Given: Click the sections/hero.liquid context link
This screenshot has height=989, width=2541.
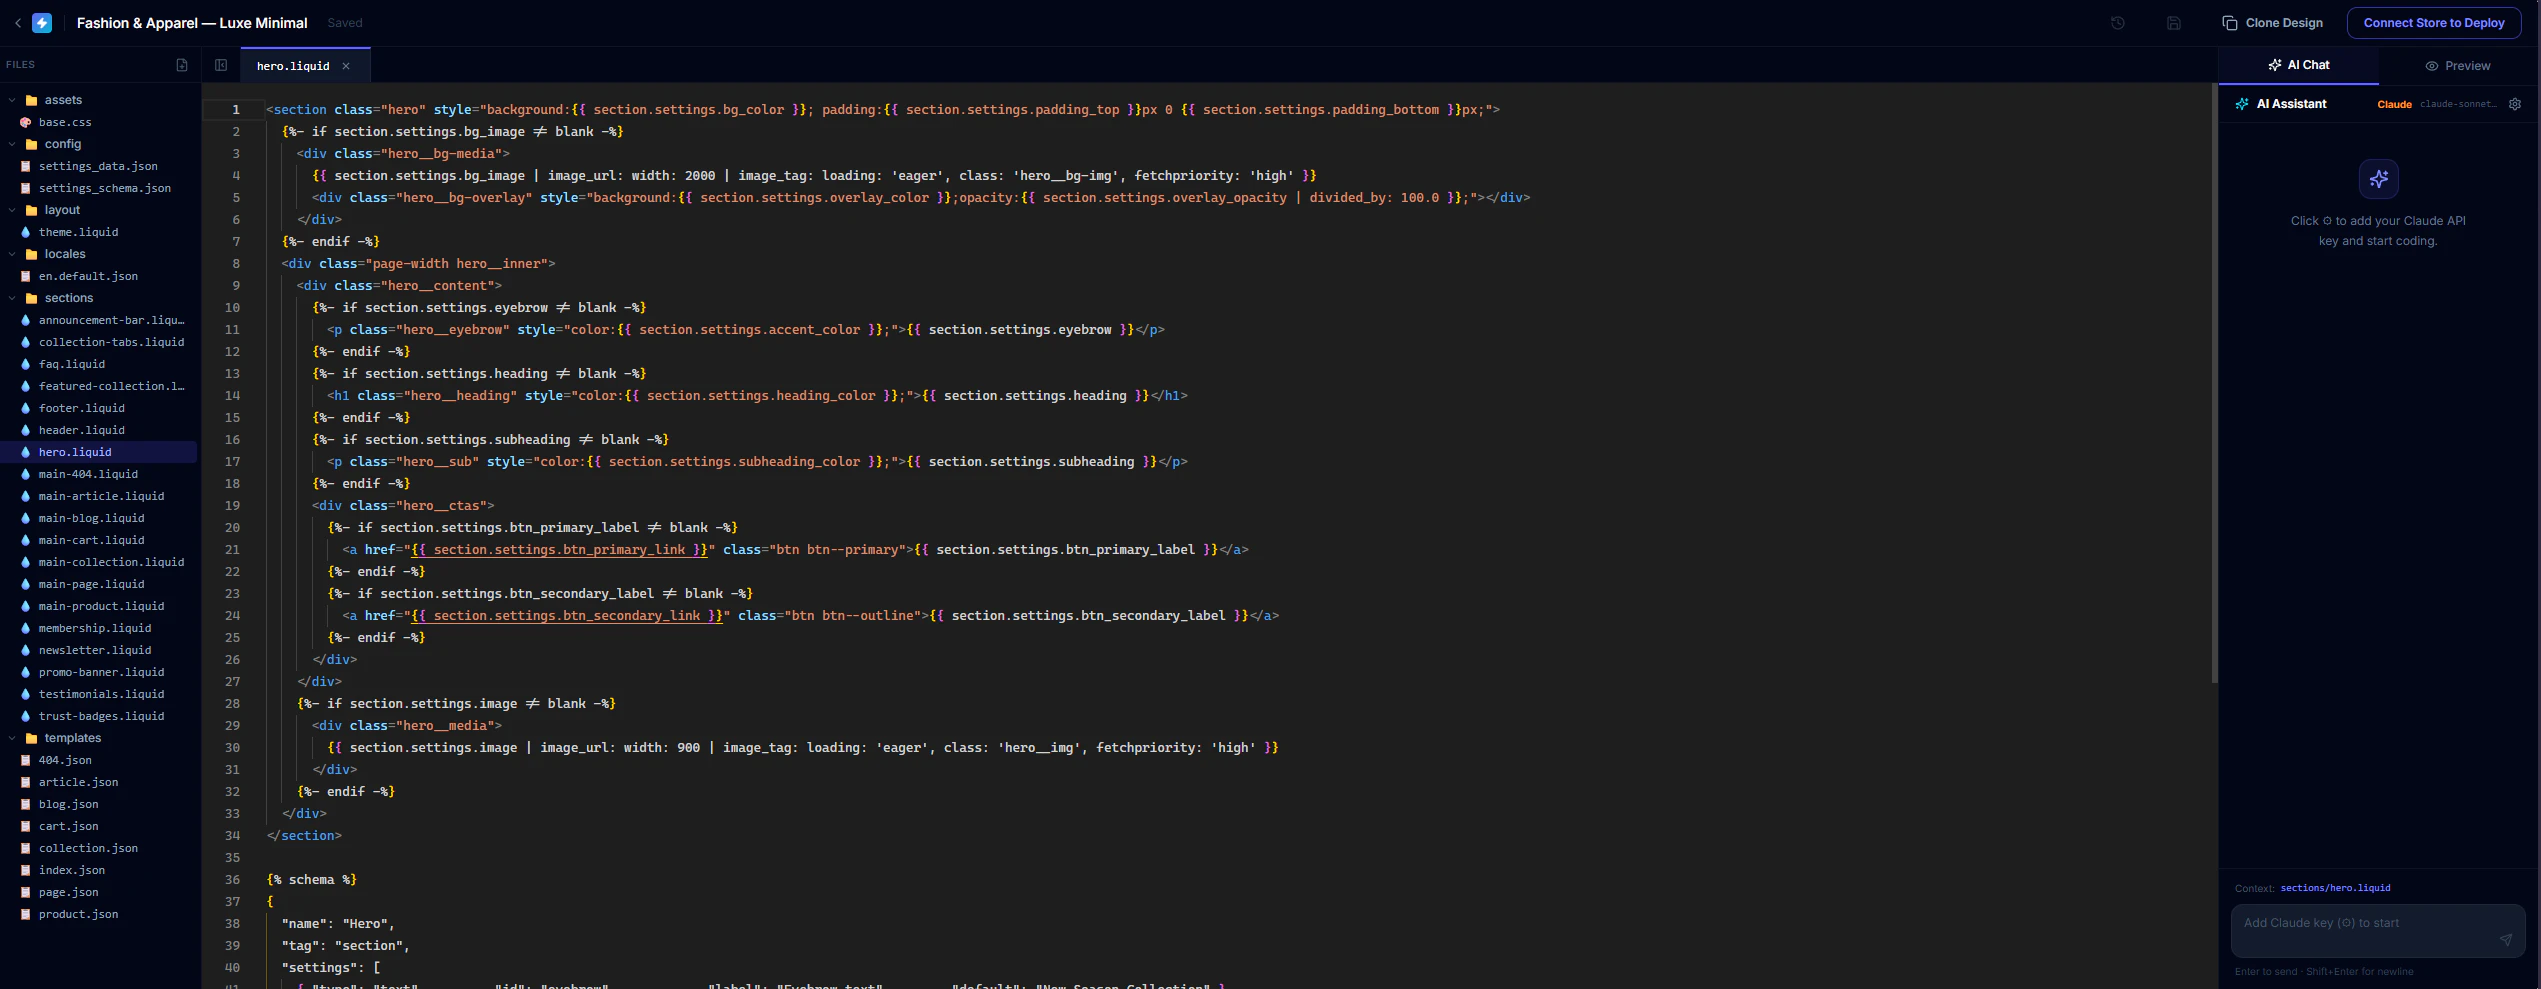Looking at the screenshot, I should [x=2335, y=888].
